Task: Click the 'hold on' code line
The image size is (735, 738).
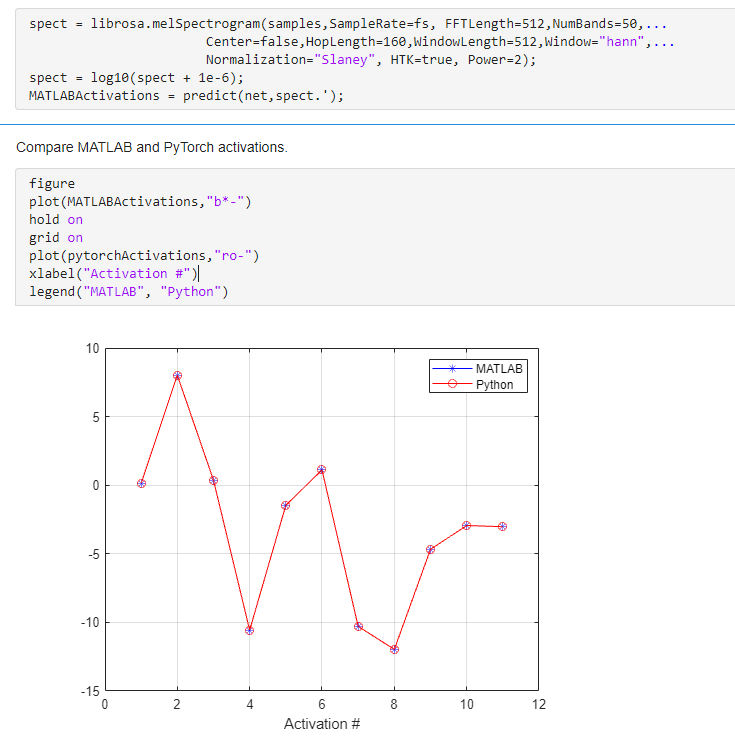Action: pyautogui.click(x=56, y=220)
